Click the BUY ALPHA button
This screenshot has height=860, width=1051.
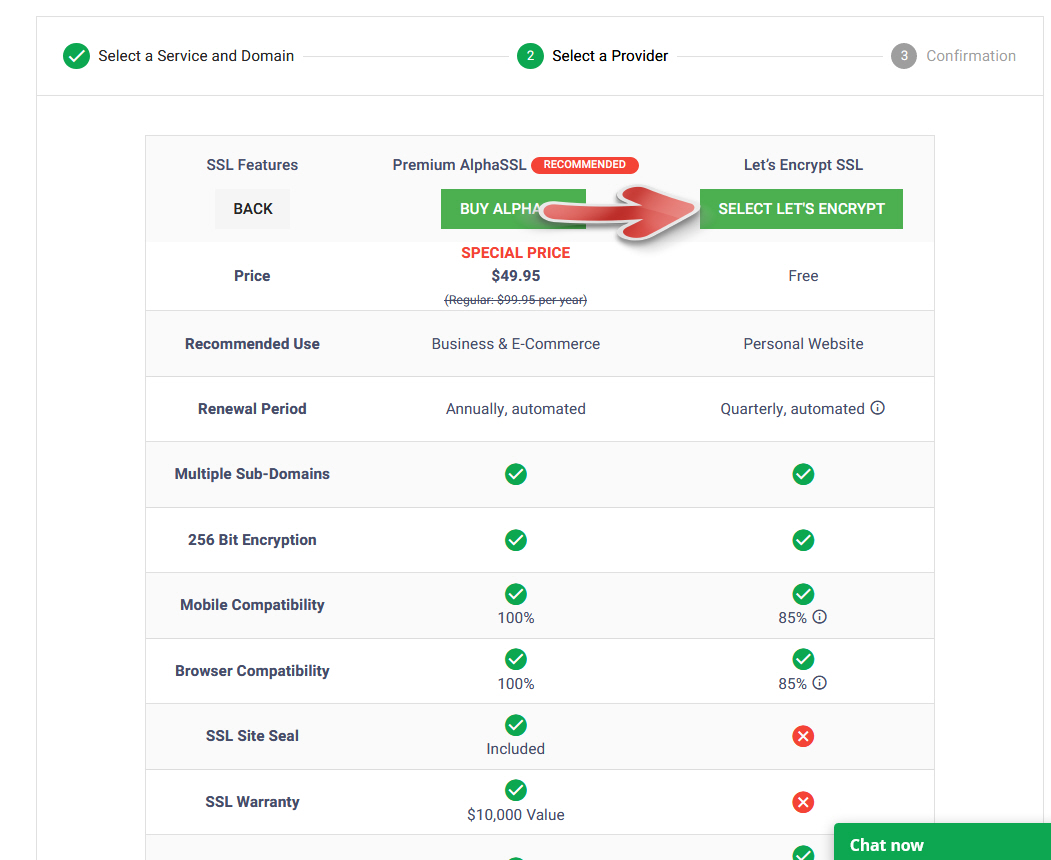[x=513, y=209]
